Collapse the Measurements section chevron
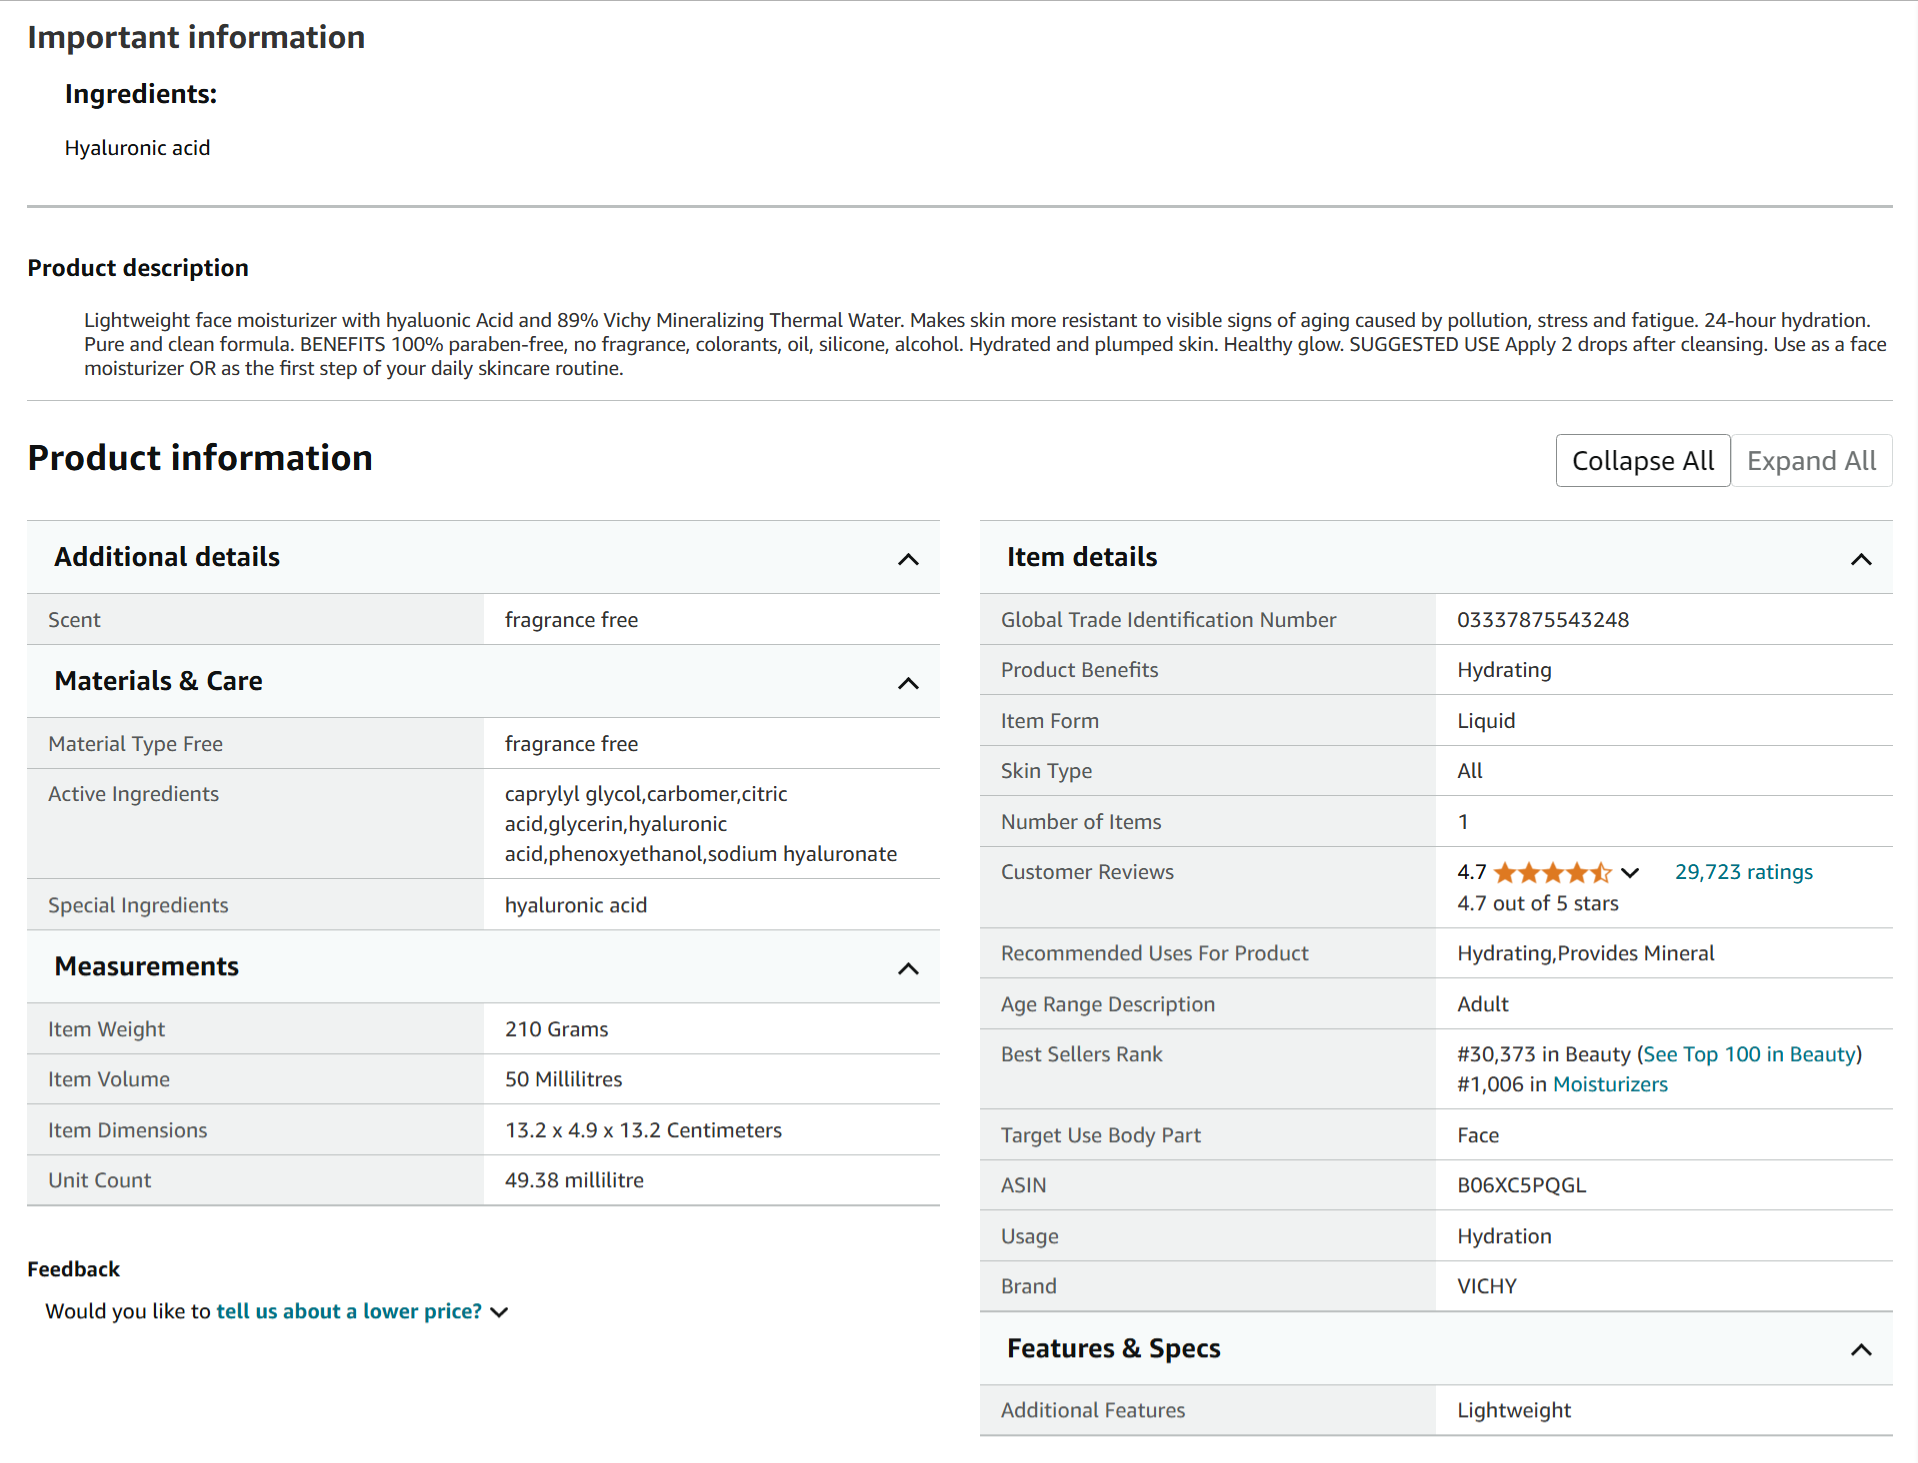This screenshot has height=1463, width=1918. coord(907,968)
